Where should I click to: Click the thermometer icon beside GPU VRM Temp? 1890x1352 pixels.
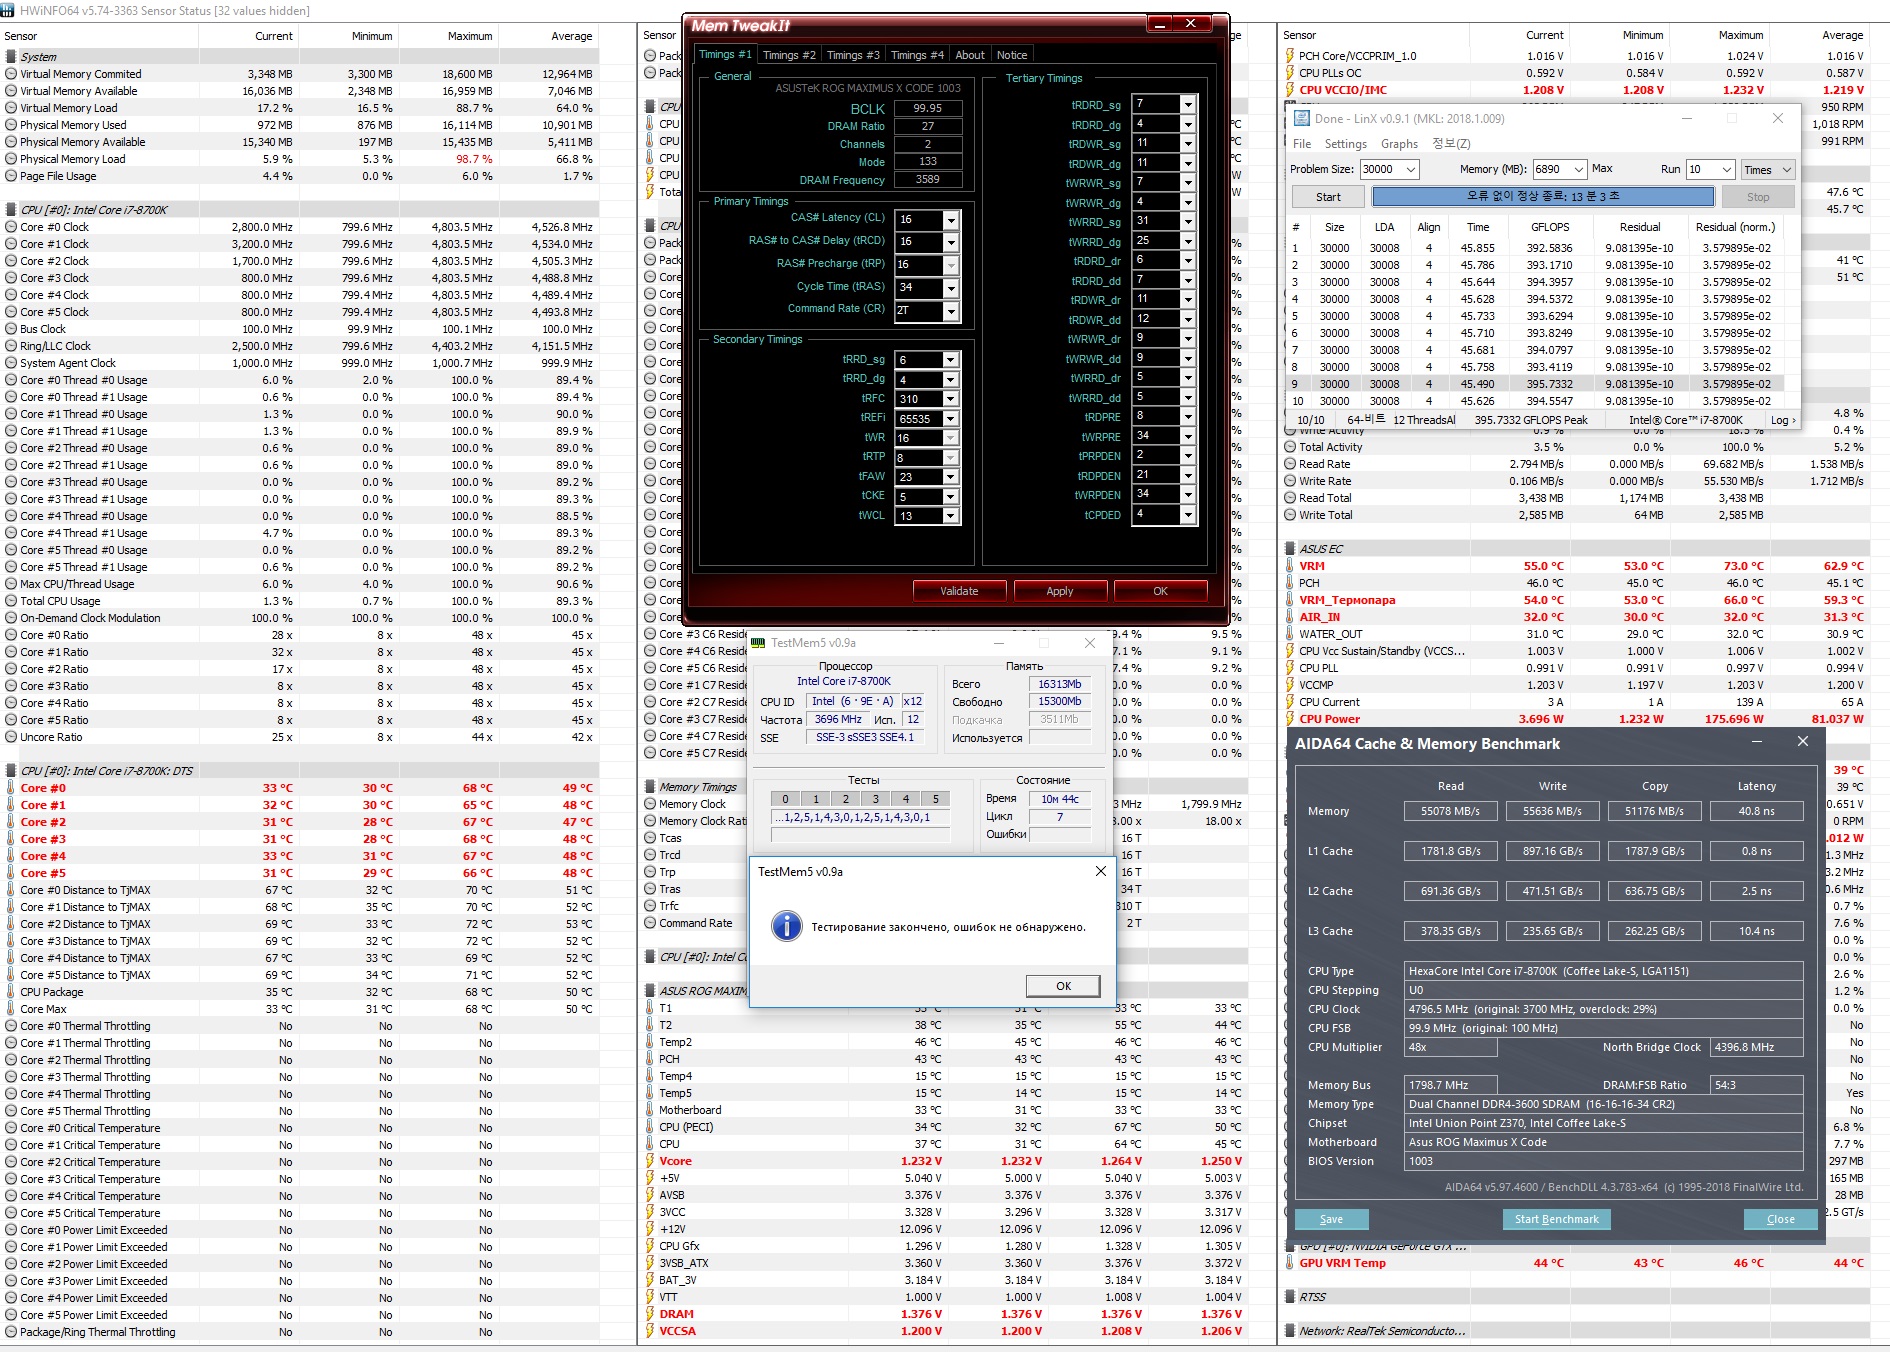click(1290, 1263)
